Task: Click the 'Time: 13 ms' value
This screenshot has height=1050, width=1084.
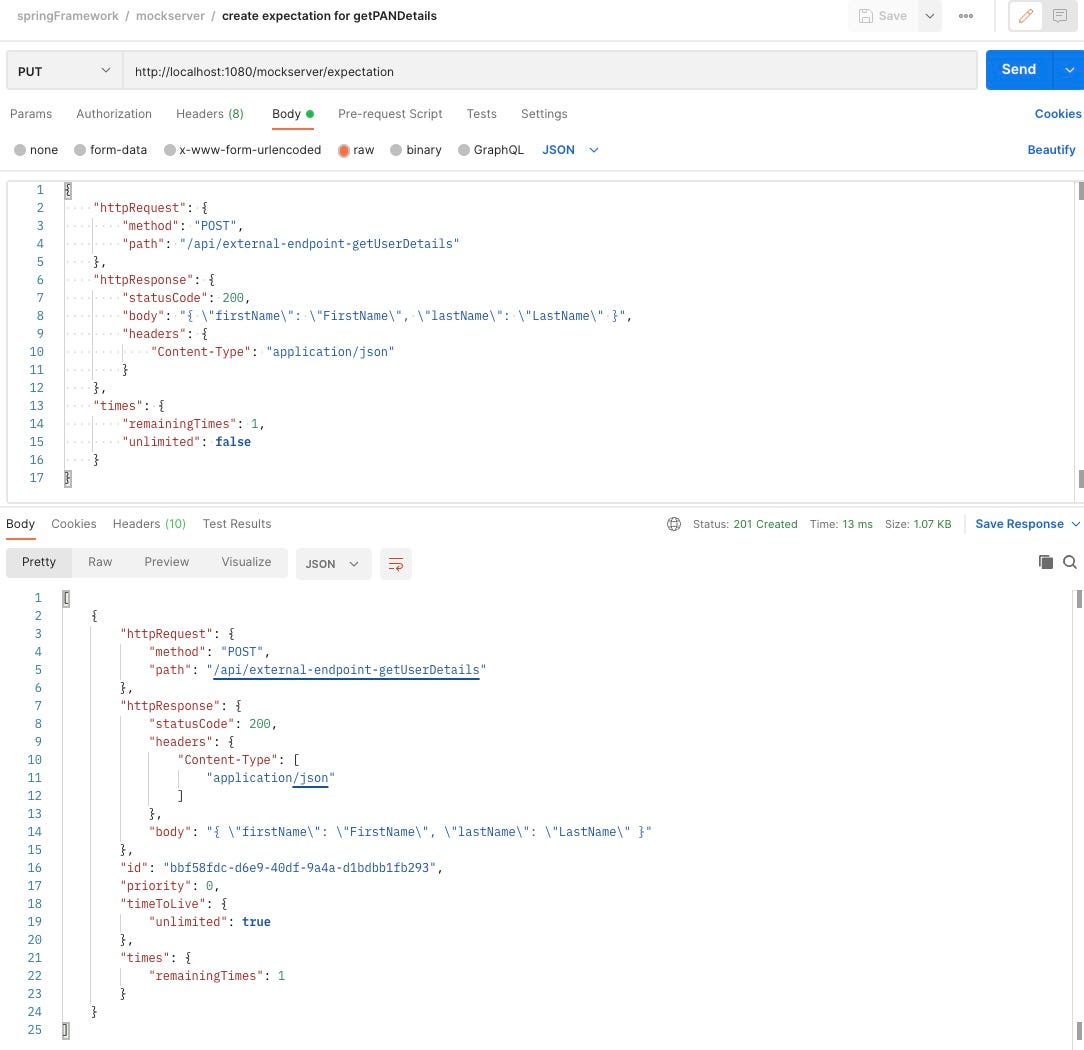Action: tap(841, 524)
